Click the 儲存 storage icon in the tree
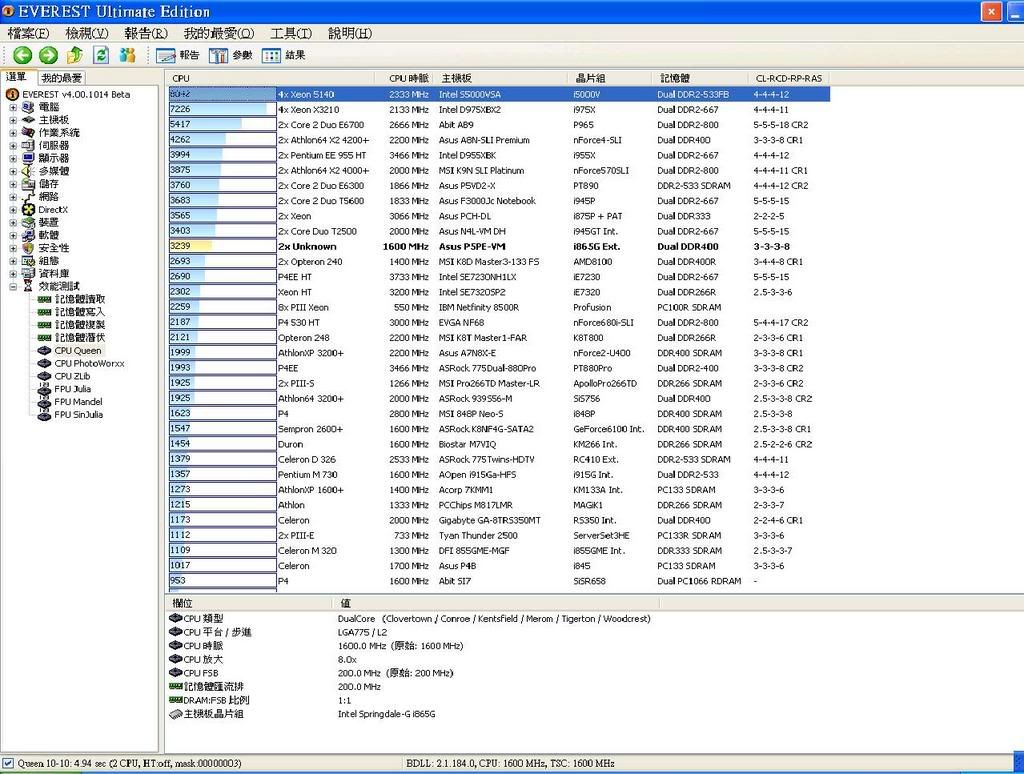This screenshot has height=774, width=1024. [28, 184]
